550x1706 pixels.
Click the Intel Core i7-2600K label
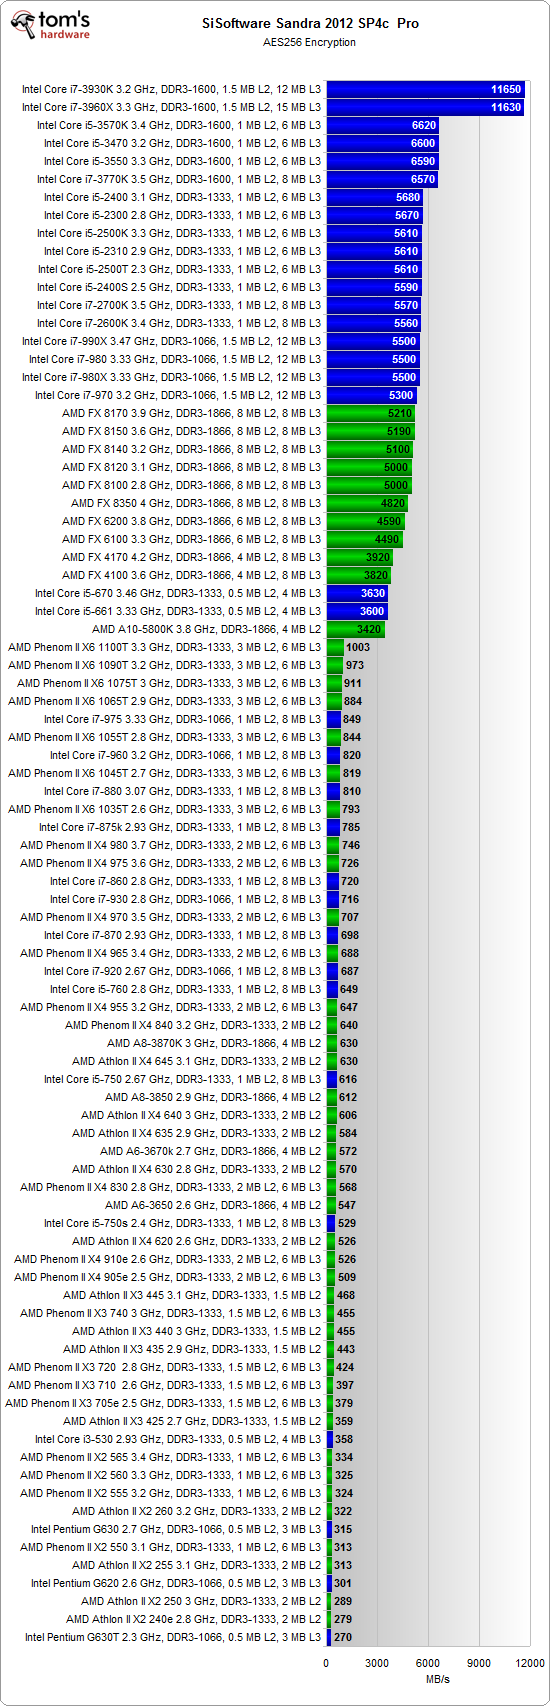[x=179, y=323]
